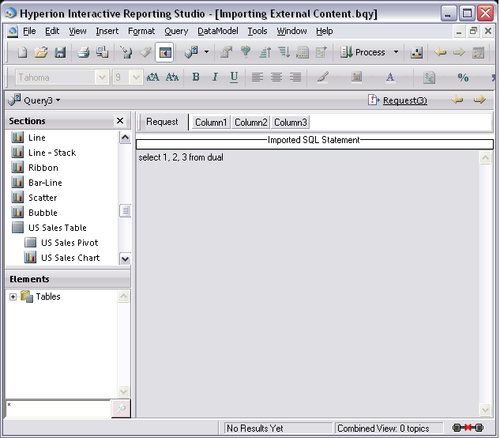The height and width of the screenshot is (438, 500).
Task: Open the font size dropdown
Action: pos(136,78)
